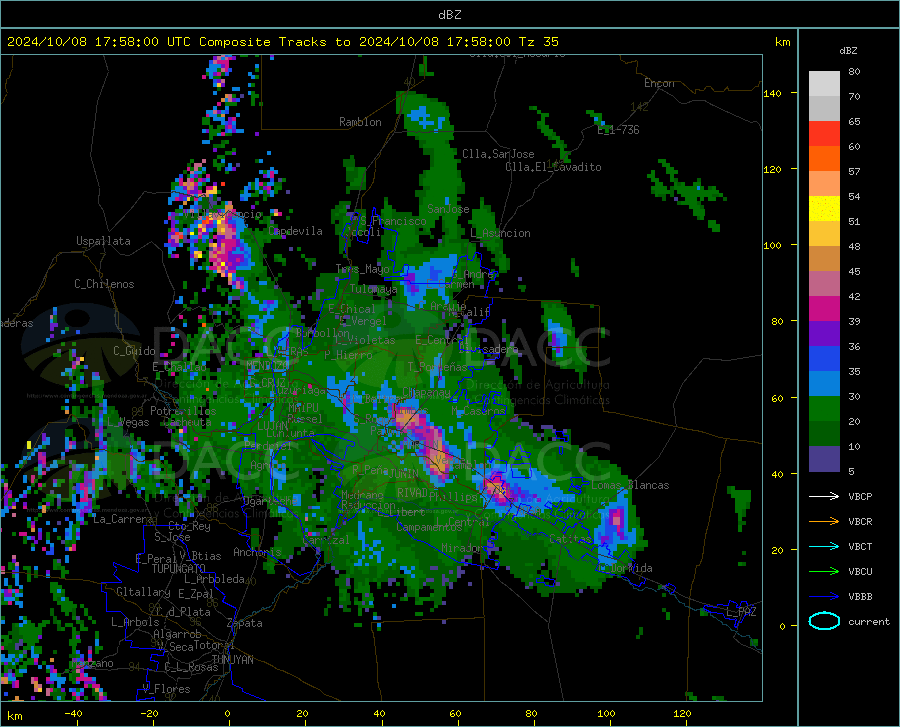Click the La_Carrera place label
Viewport: 900px width, 727px height.
[x=123, y=519]
